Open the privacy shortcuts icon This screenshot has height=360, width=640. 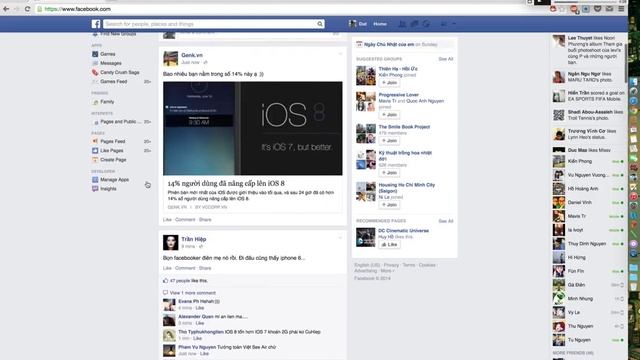coord(443,24)
